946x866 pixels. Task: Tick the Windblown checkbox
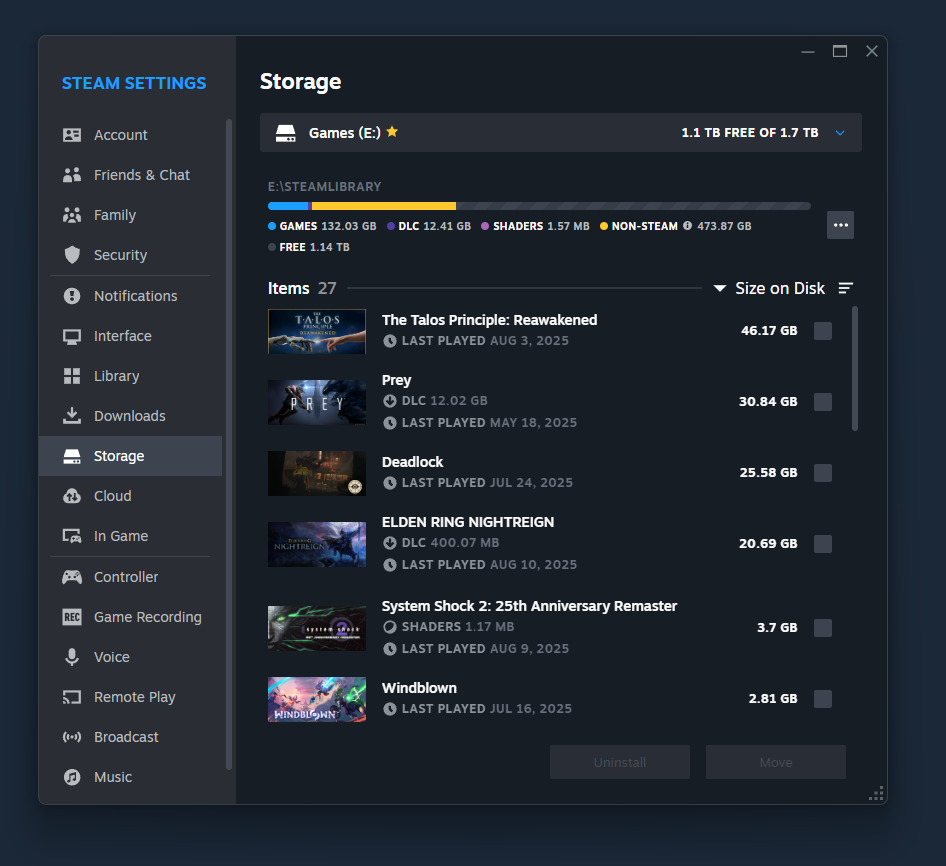823,699
